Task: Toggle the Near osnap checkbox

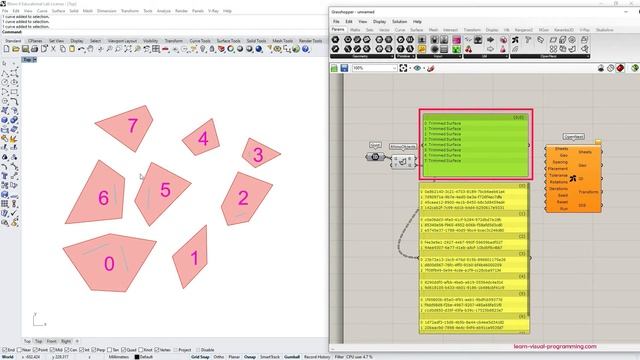Action: pos(20,350)
